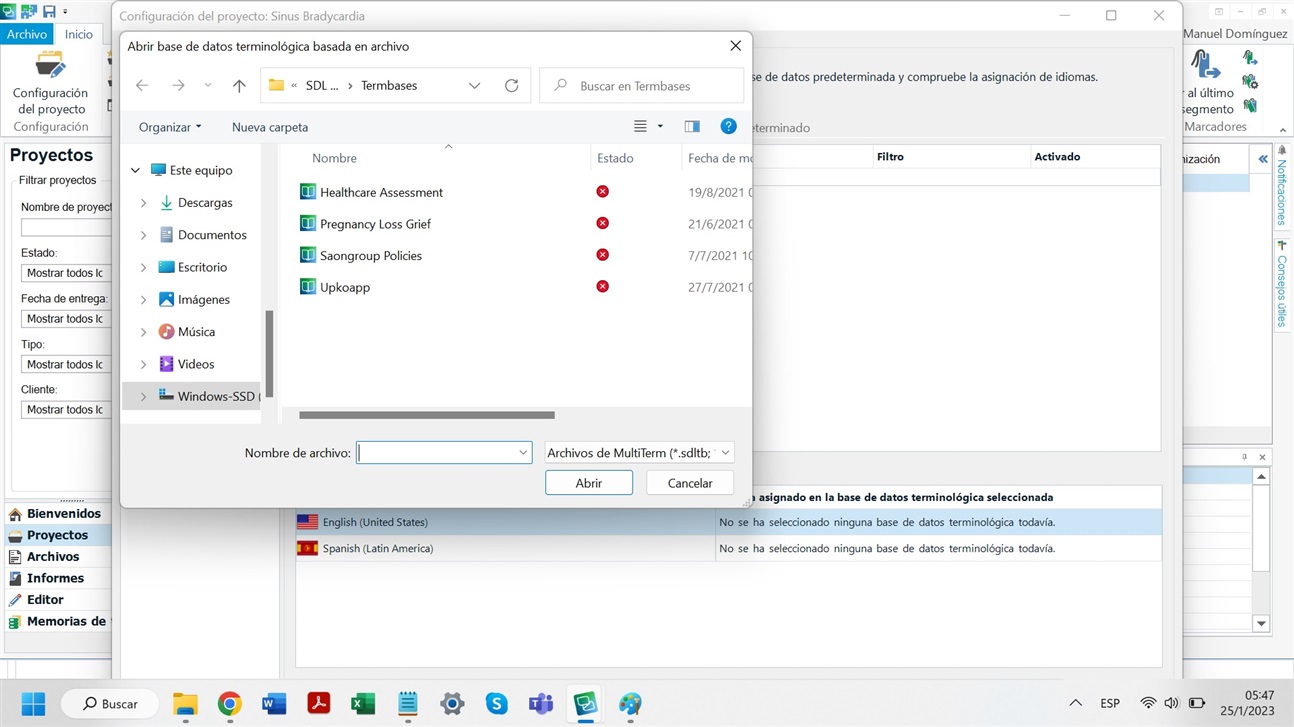Open Skype from taskbar

[x=496, y=704]
